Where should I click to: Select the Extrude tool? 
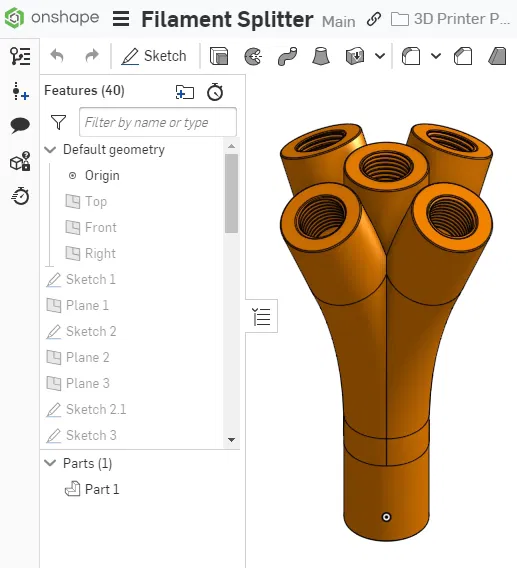click(x=219, y=56)
